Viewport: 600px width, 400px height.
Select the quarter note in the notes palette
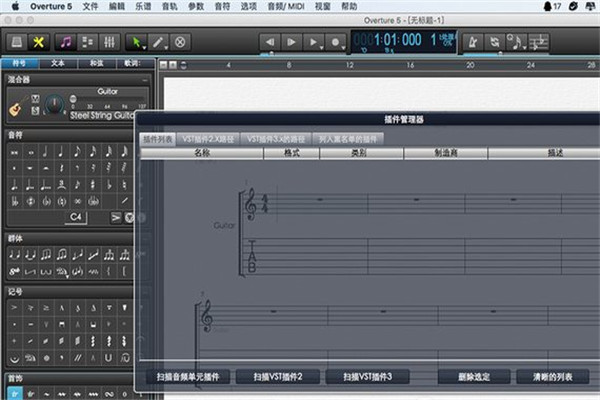click(61, 152)
